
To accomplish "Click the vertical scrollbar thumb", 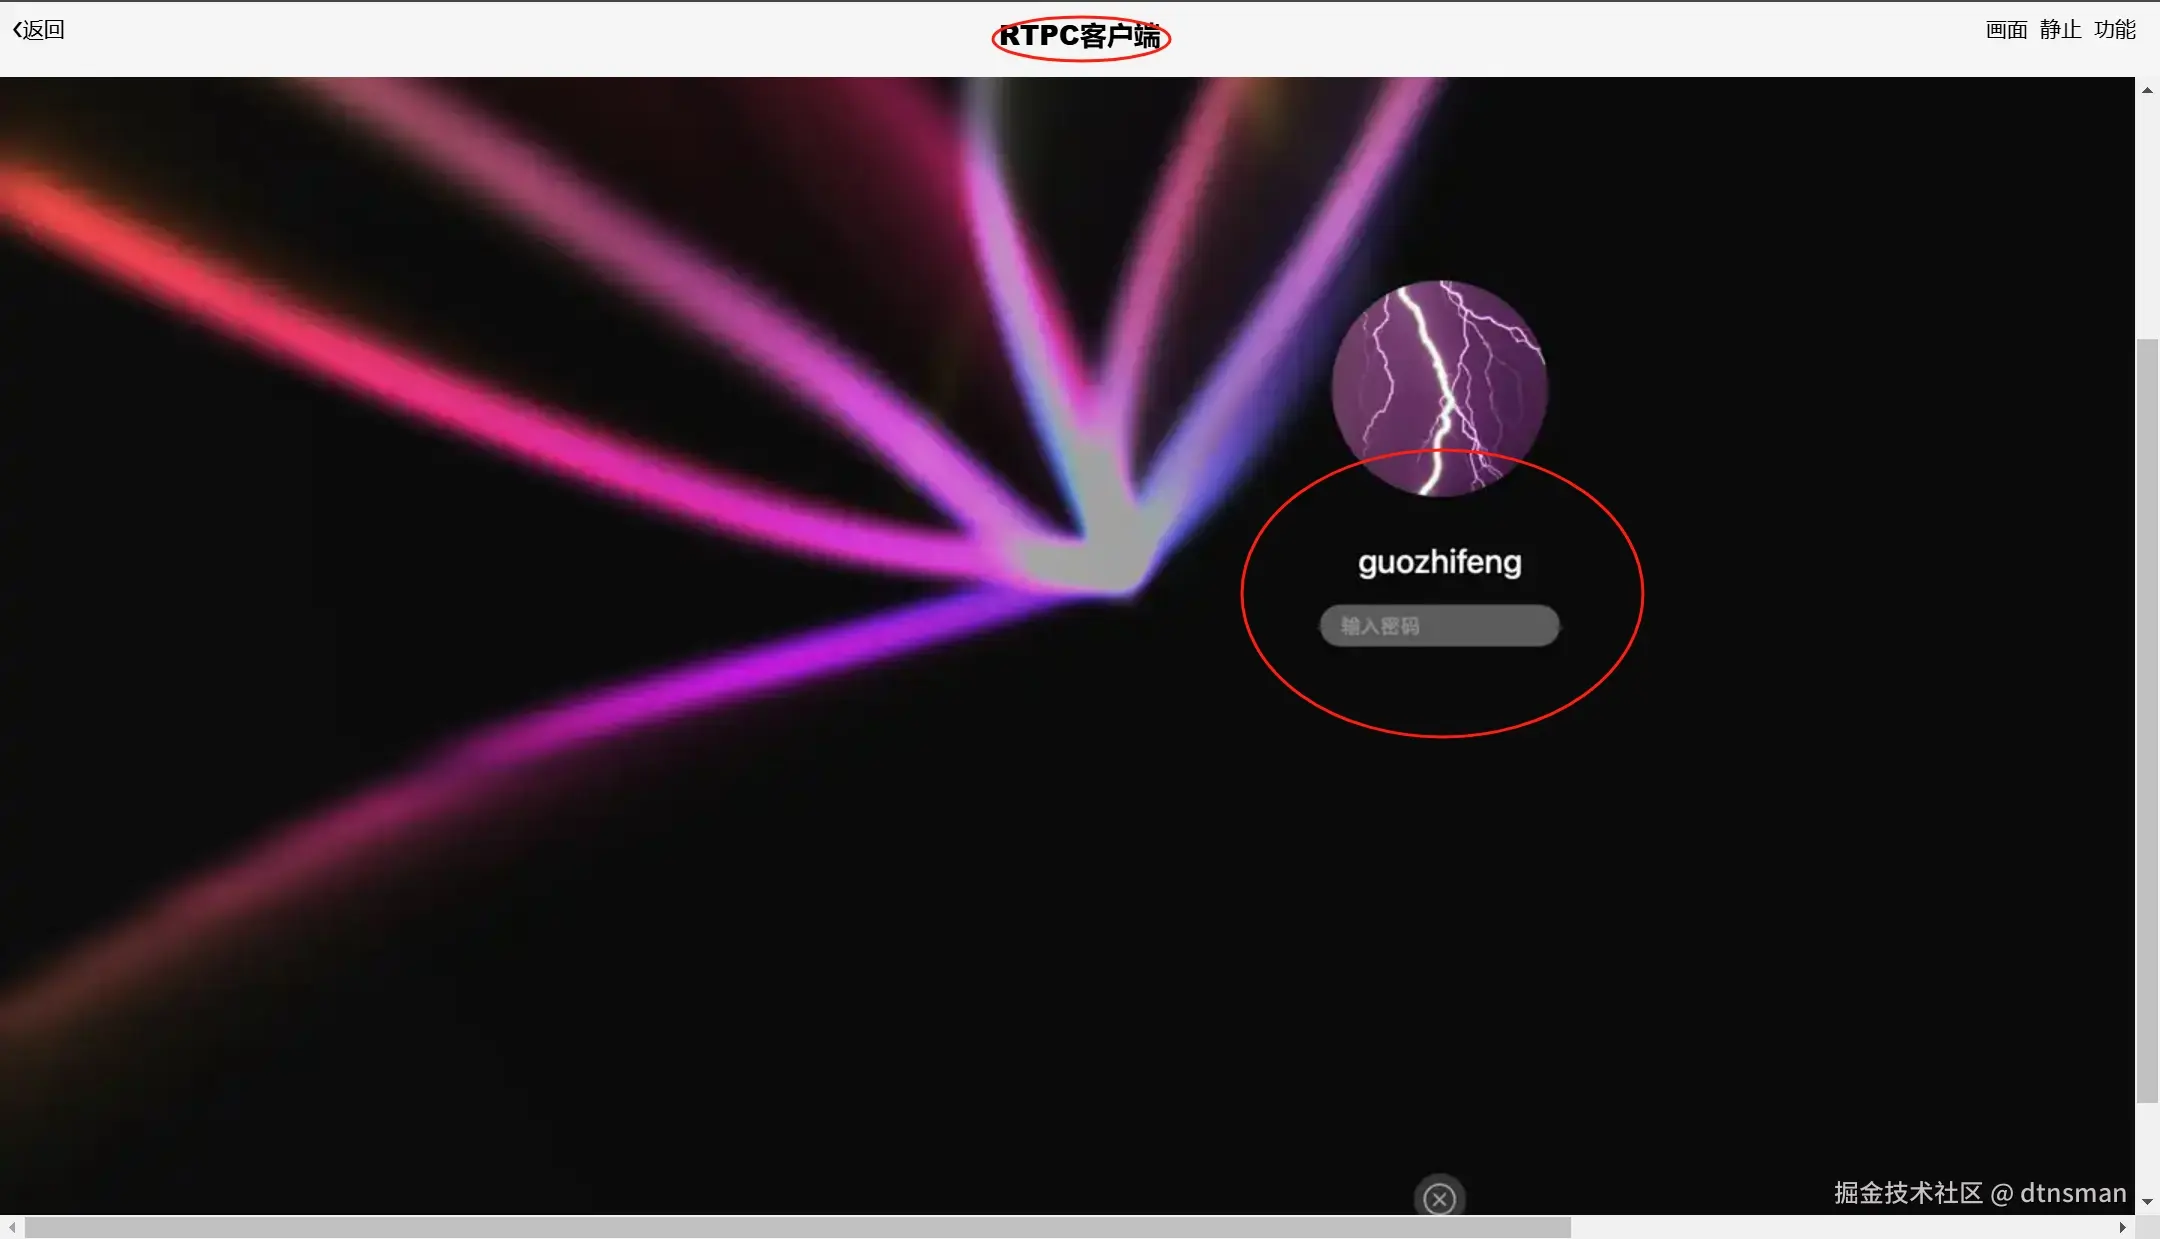I will click(x=2147, y=720).
